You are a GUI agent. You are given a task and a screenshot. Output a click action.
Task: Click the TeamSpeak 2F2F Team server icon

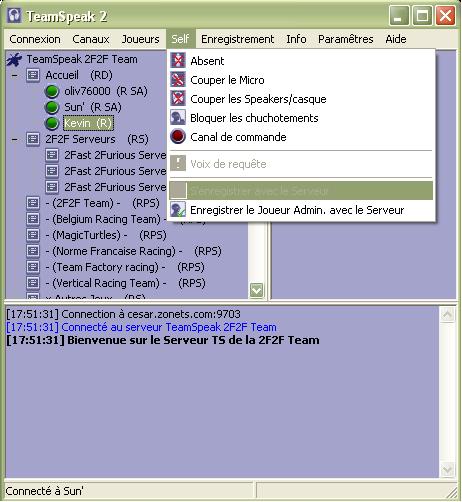(15, 60)
